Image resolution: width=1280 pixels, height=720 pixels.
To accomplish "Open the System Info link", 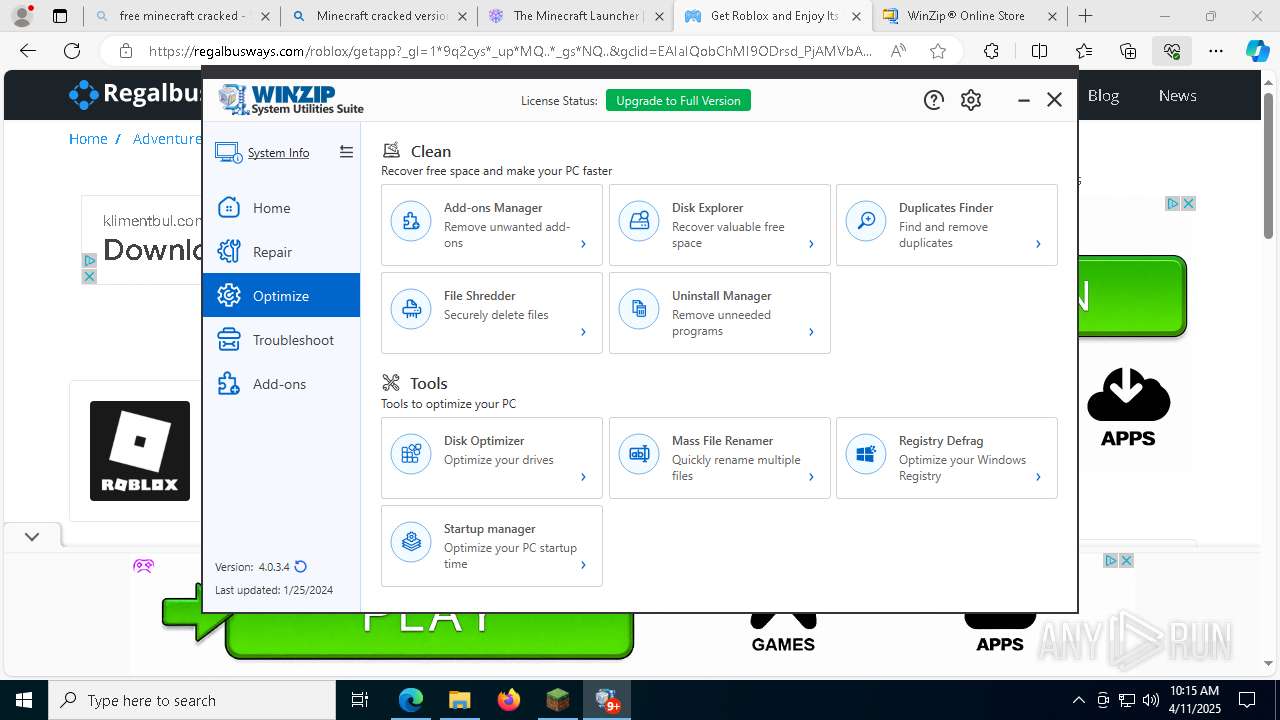I will pyautogui.click(x=278, y=153).
